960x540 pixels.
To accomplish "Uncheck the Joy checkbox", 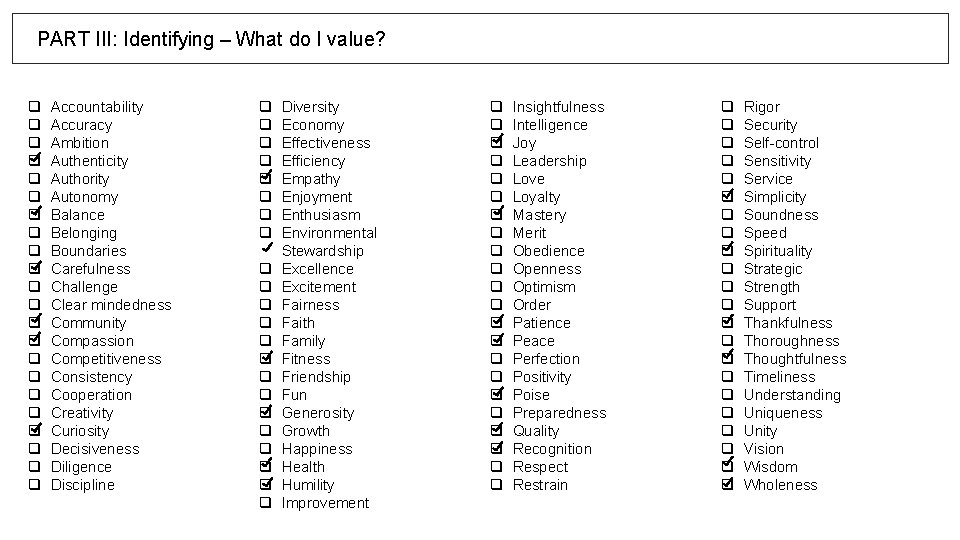I will pos(496,143).
